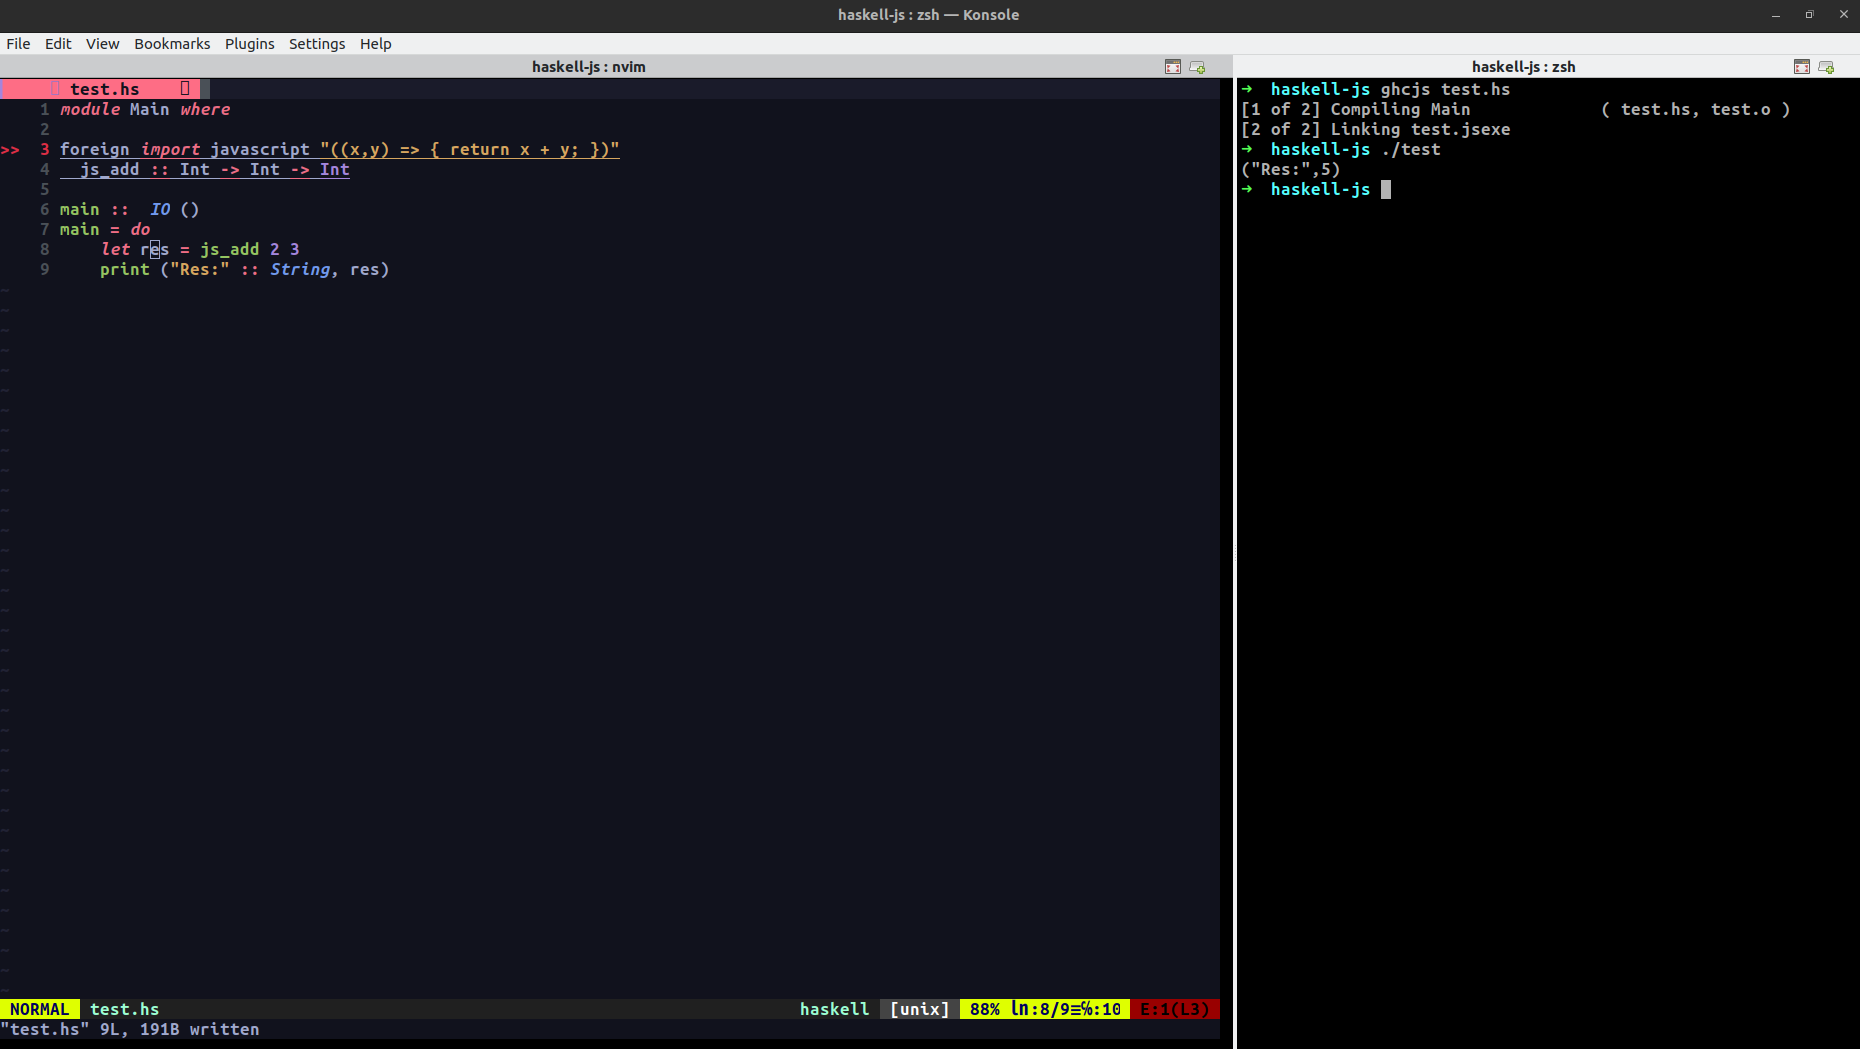Screen dimensions: 1860x1052
Task: Click '[2 of 2] Linking test.jsexe' output line
Action: [x=1375, y=129]
